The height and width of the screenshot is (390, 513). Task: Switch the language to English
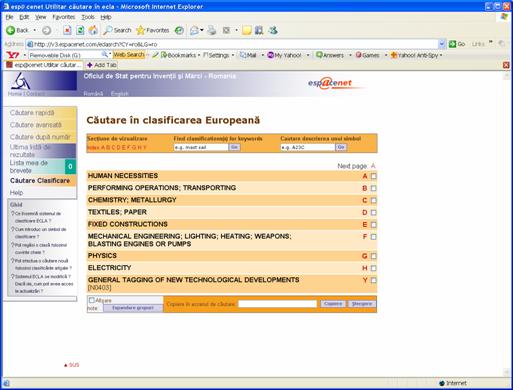(x=119, y=94)
